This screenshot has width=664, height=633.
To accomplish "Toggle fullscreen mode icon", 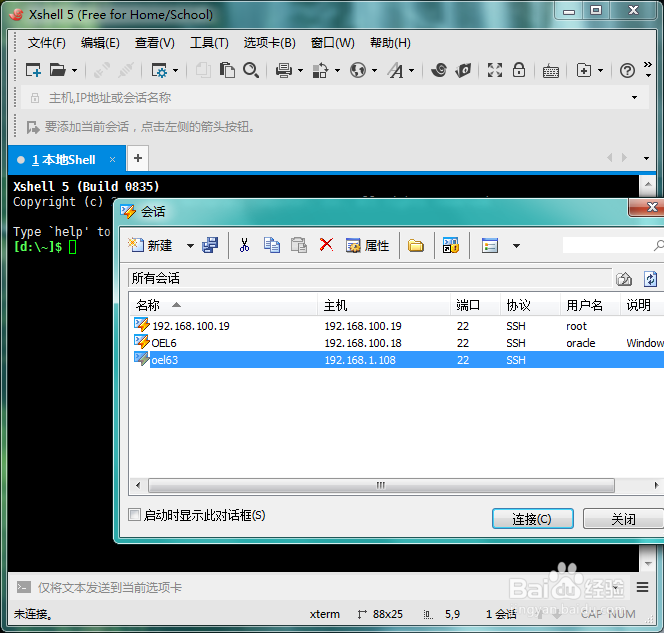I will tap(495, 70).
